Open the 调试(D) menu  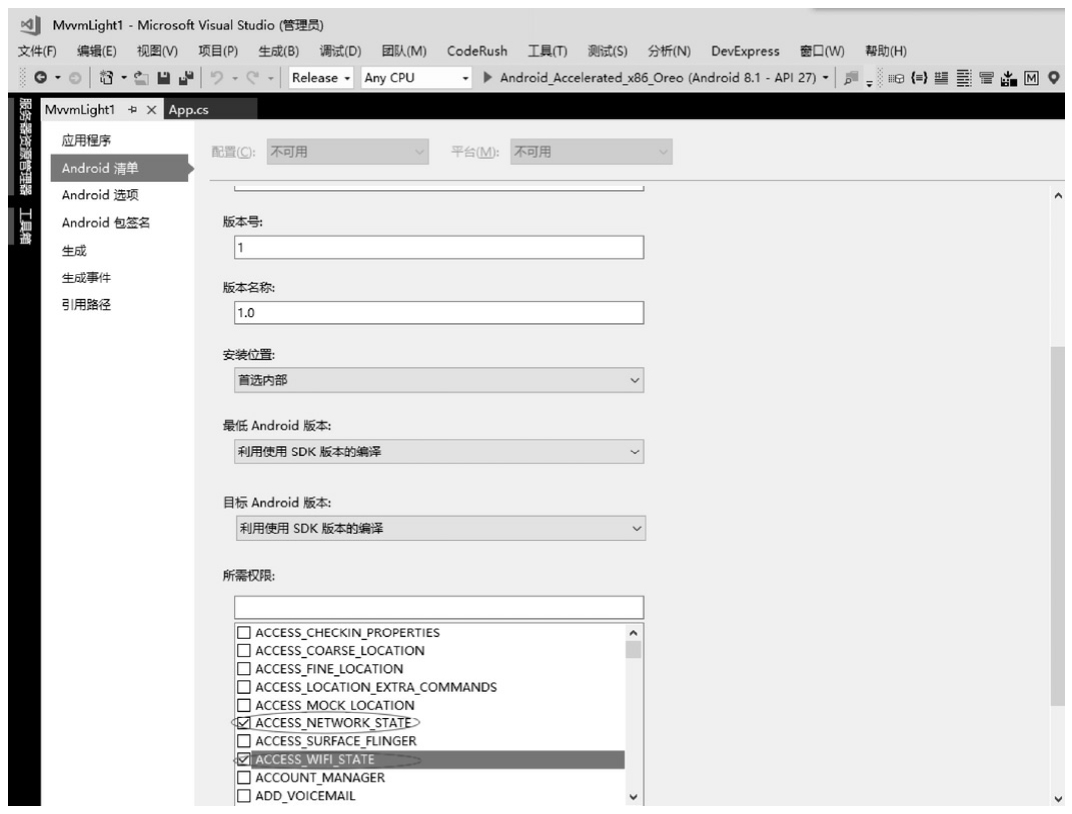[340, 51]
